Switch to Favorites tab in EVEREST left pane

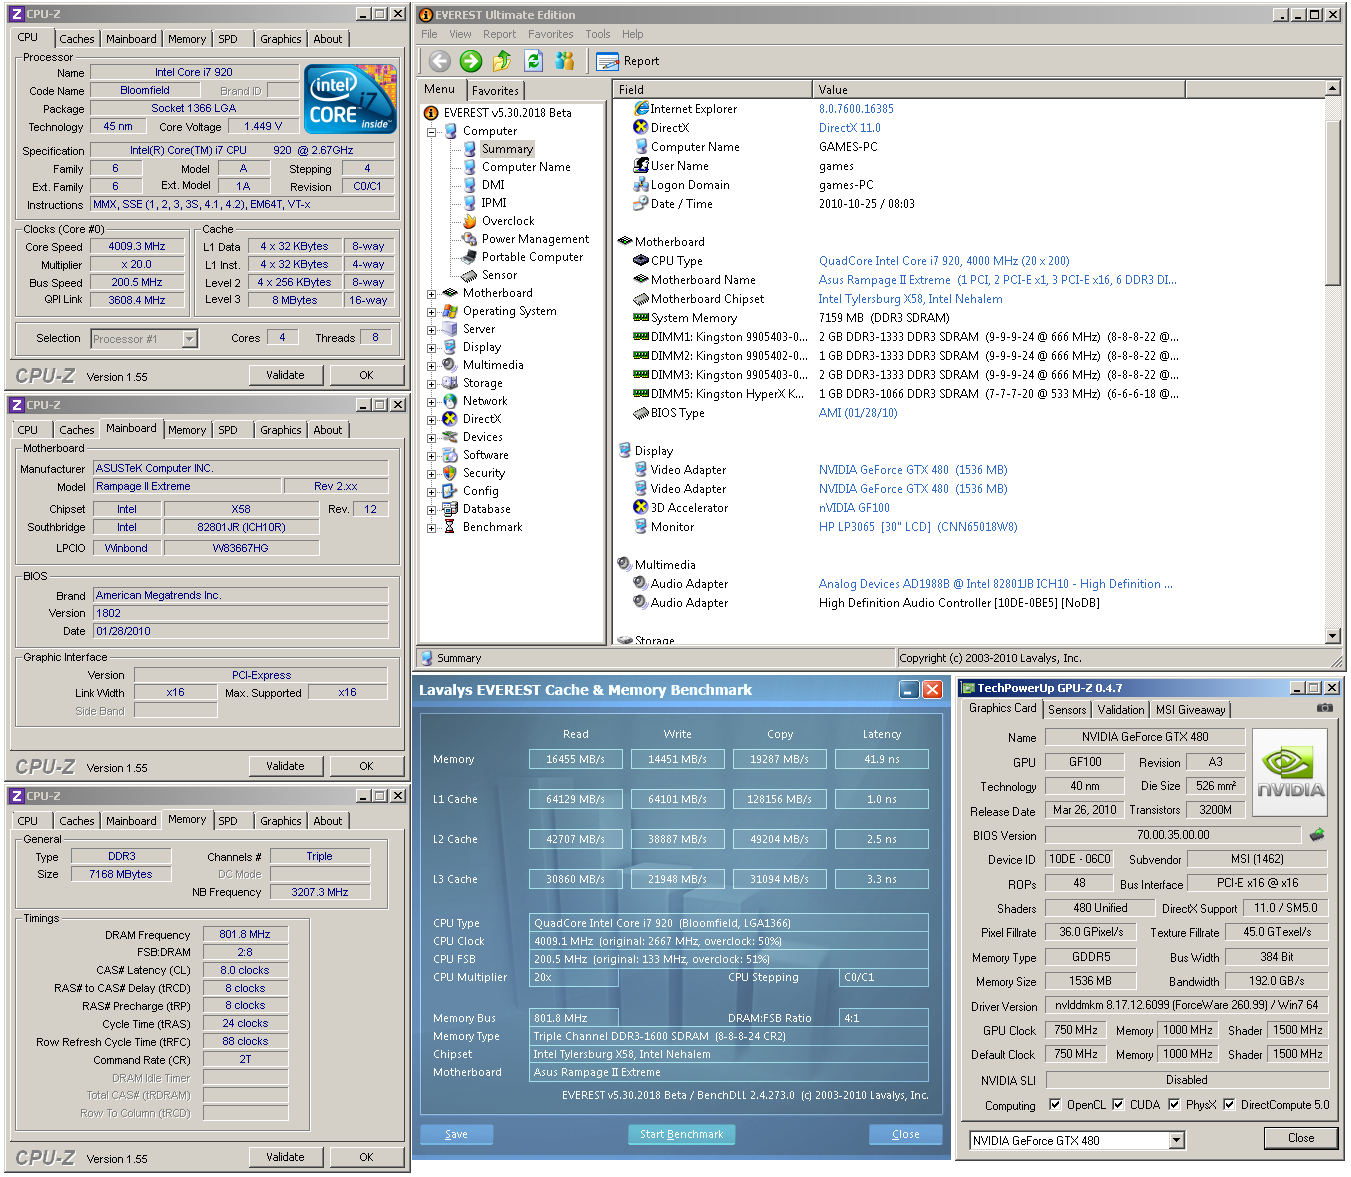click(495, 90)
